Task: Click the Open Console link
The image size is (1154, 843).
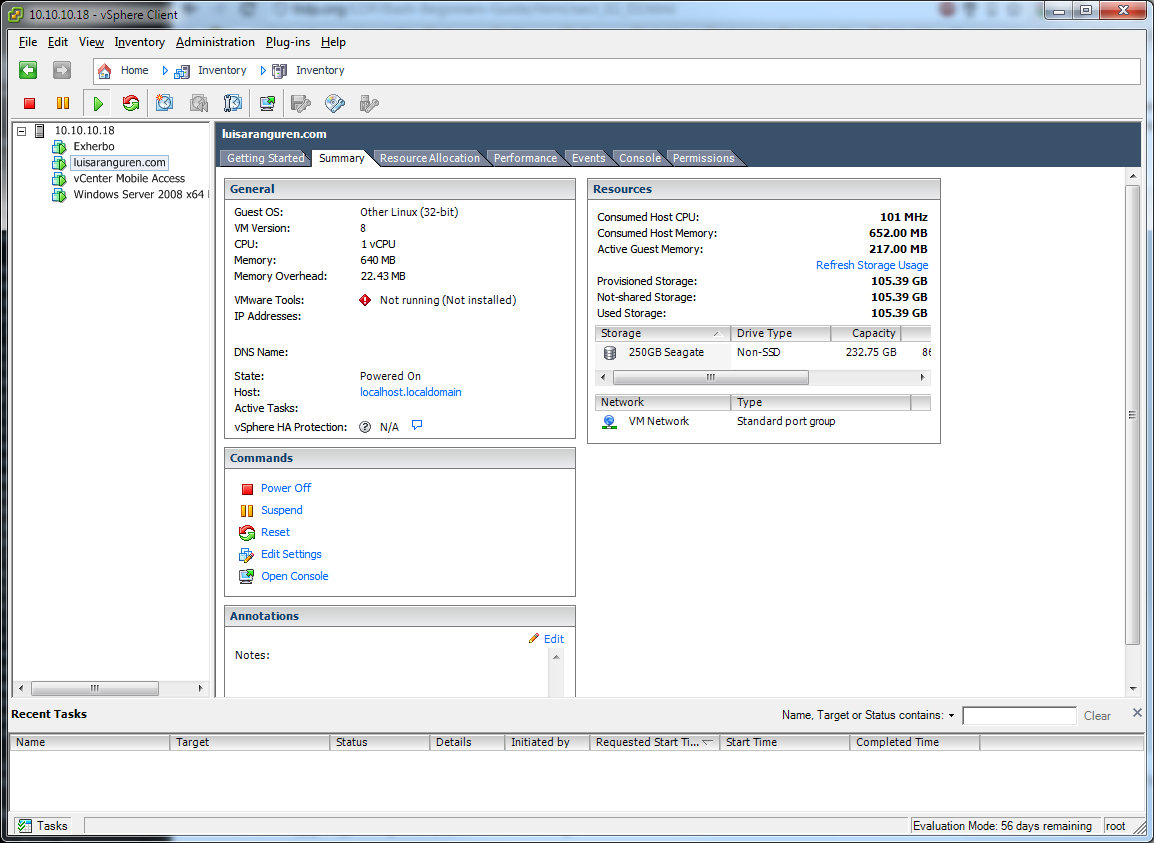Action: tap(294, 576)
